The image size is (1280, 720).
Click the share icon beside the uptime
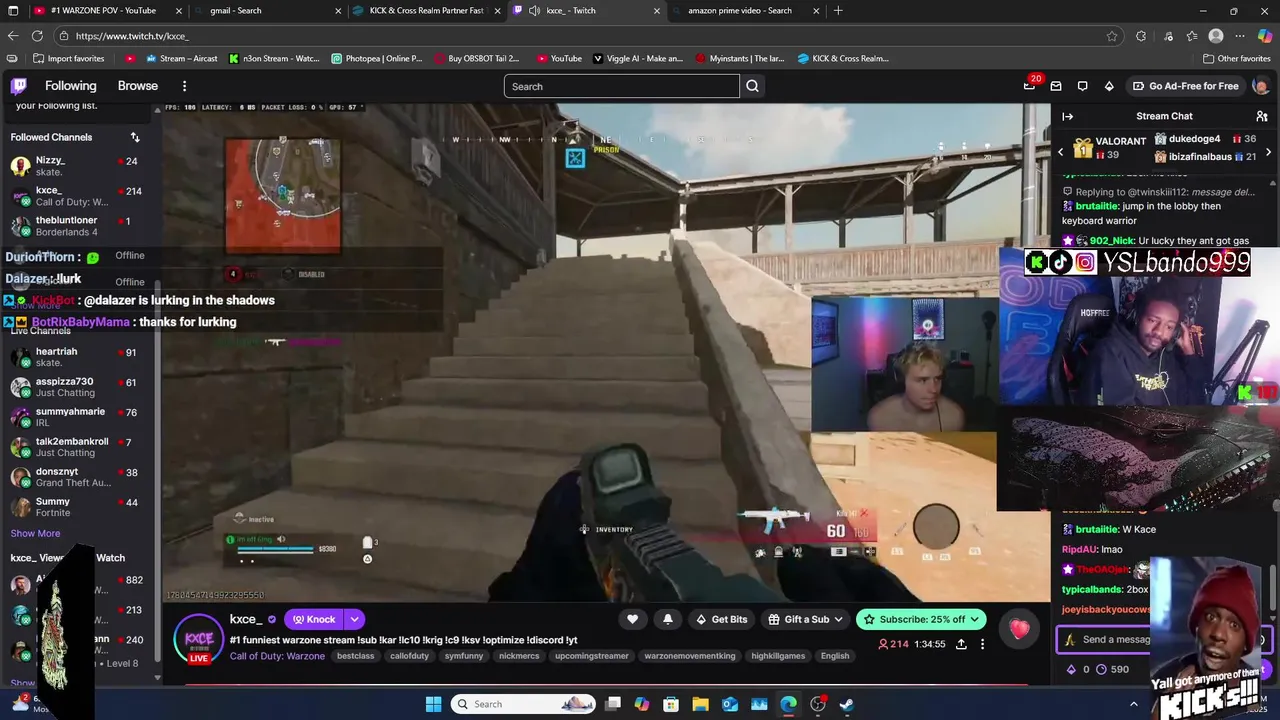tap(961, 644)
